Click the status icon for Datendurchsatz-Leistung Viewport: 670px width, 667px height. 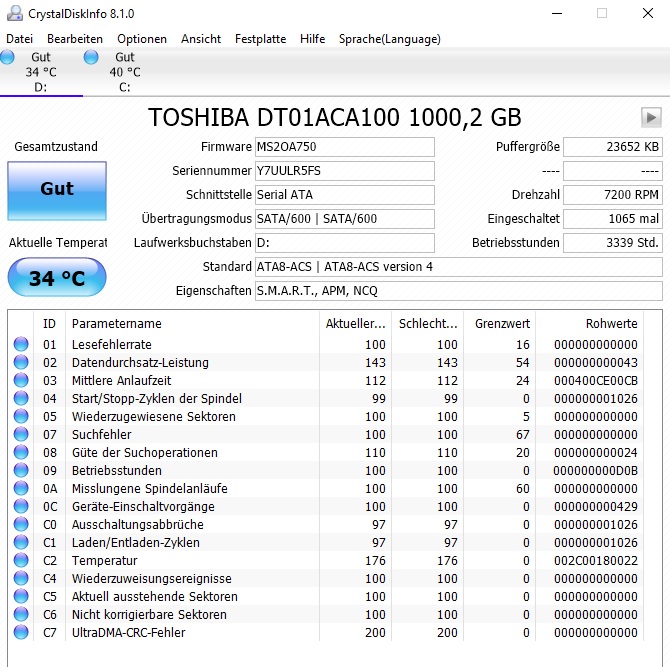[21, 362]
